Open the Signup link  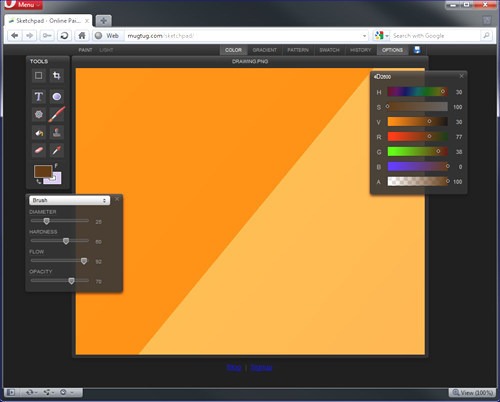pyautogui.click(x=261, y=367)
